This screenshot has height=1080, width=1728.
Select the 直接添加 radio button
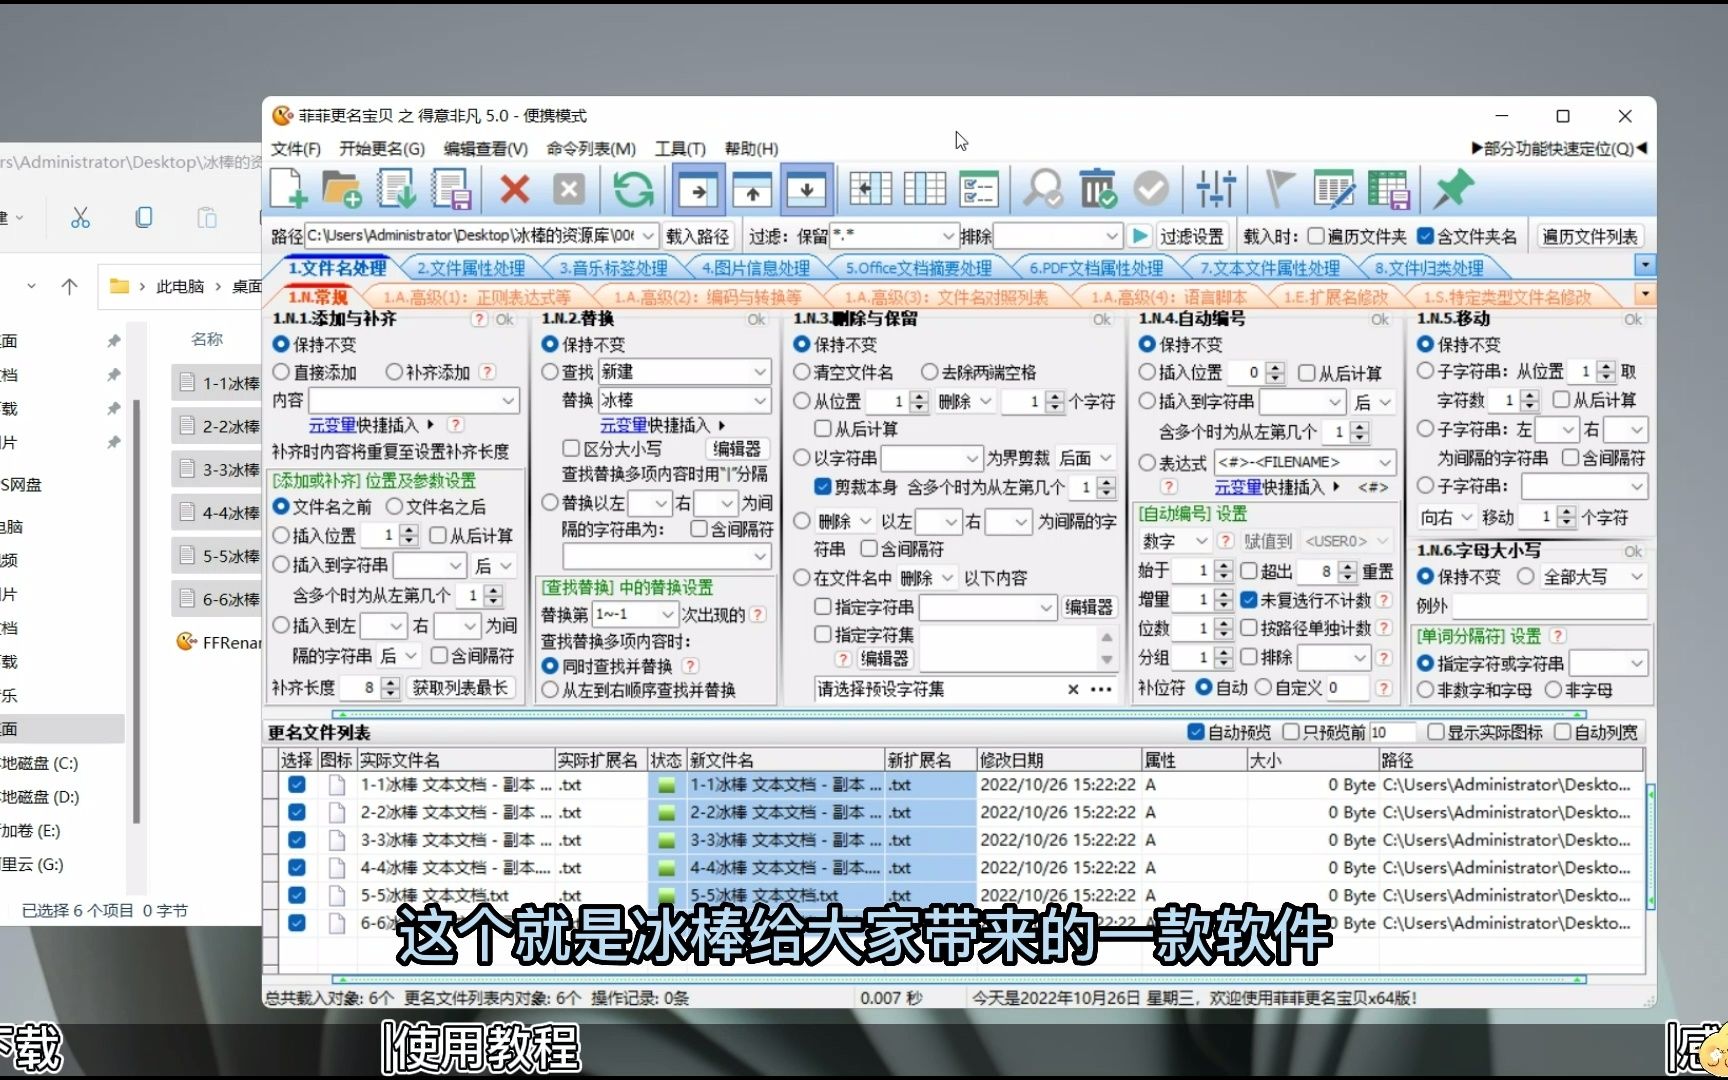point(281,372)
